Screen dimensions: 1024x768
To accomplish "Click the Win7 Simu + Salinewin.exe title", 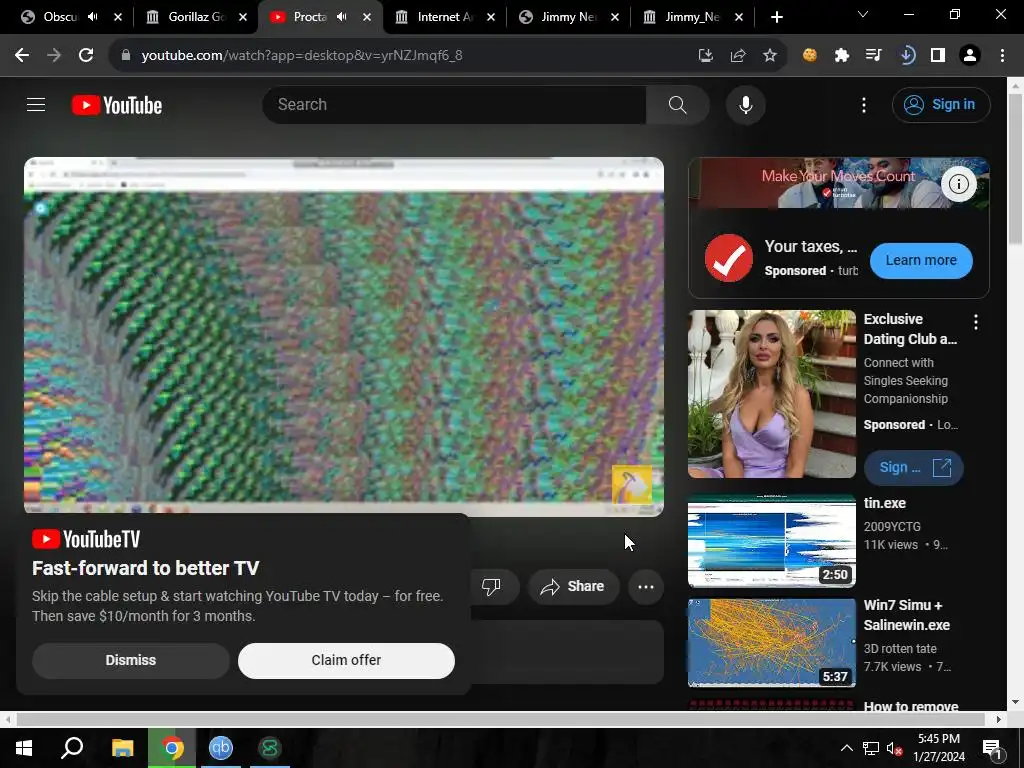I will point(906,615).
